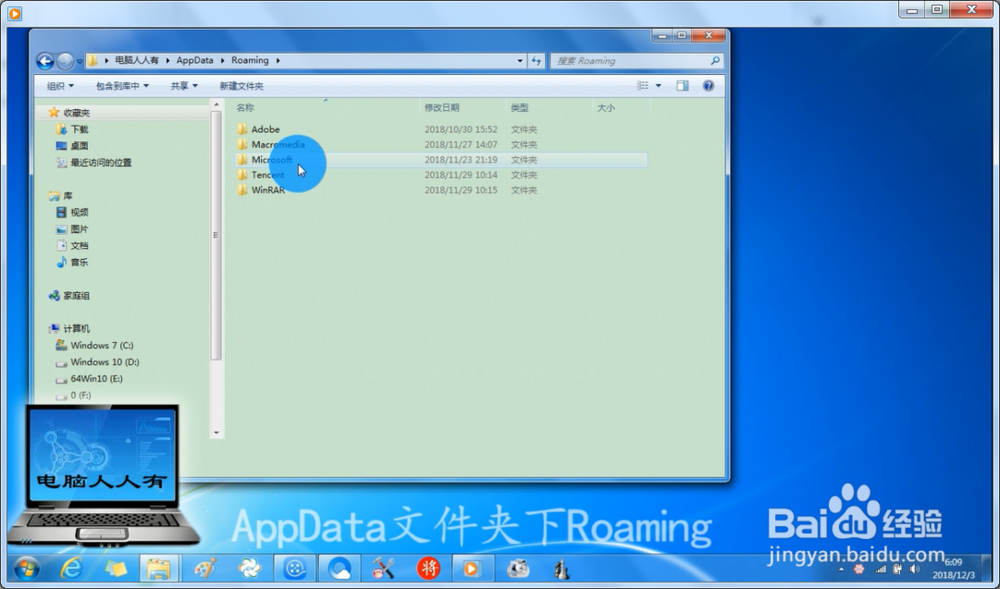Click 库 in navigation pane
Image resolution: width=1000 pixels, height=589 pixels.
pos(67,196)
